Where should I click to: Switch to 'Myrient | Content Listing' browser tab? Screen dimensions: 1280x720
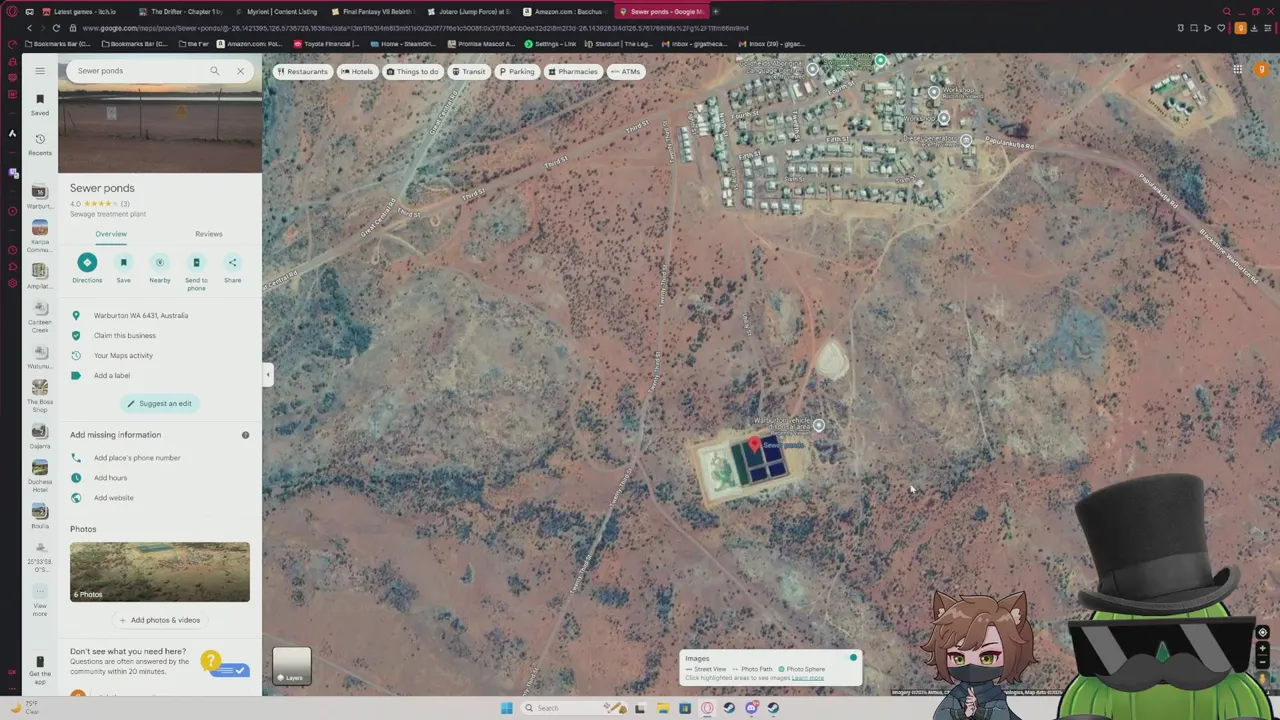pyautogui.click(x=277, y=12)
